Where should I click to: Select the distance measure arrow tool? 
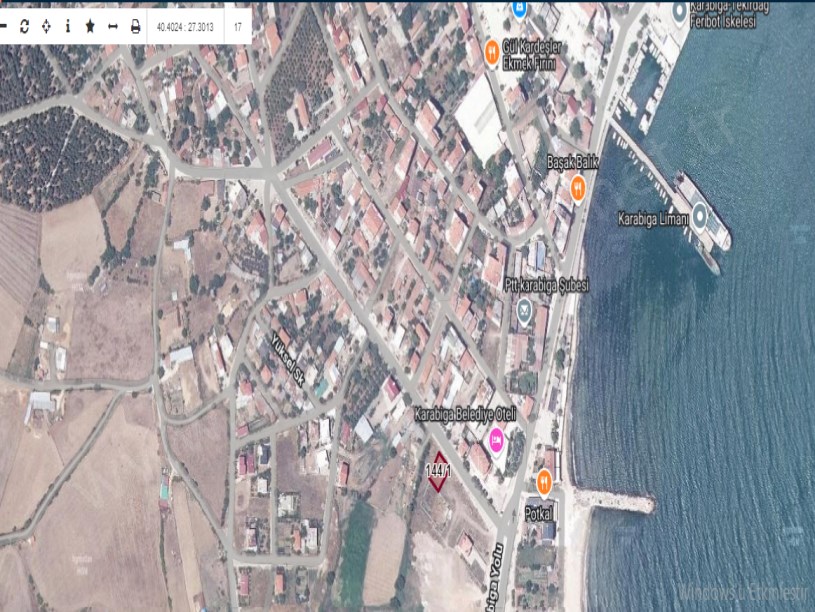coord(112,26)
